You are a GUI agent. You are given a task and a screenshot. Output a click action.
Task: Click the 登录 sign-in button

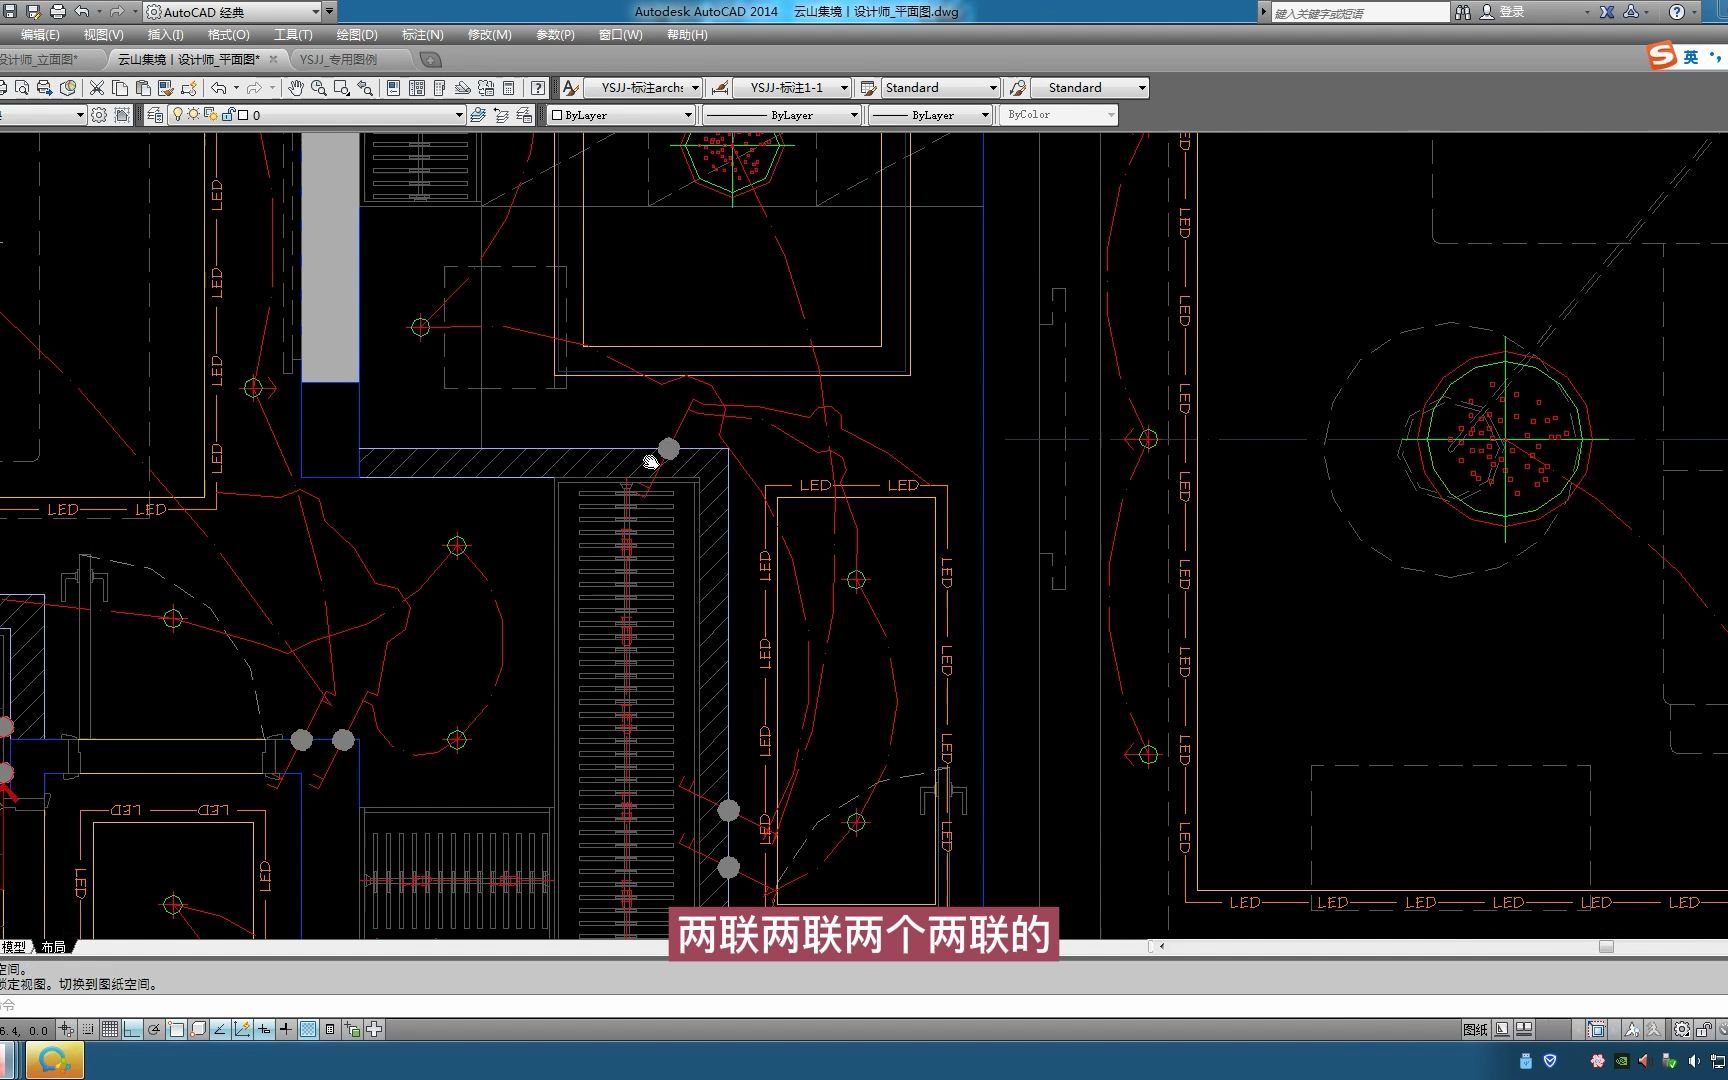tap(1511, 12)
